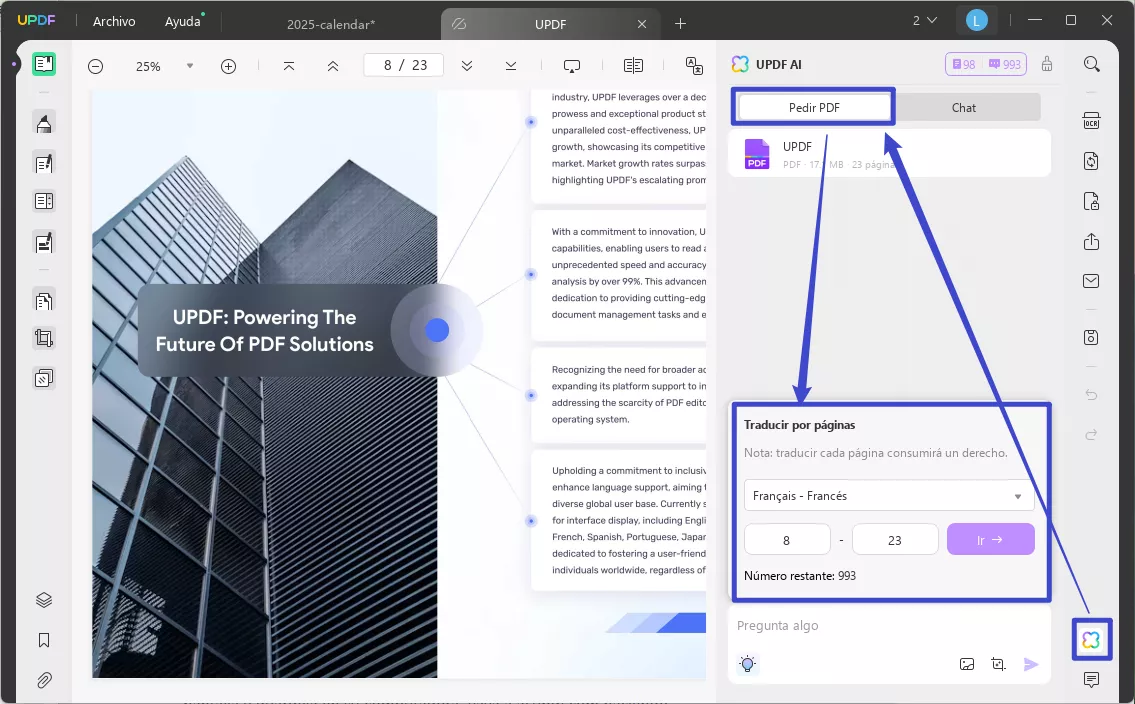Image resolution: width=1135 pixels, height=704 pixels.
Task: Click the Share upload icon
Action: pyautogui.click(x=1091, y=241)
